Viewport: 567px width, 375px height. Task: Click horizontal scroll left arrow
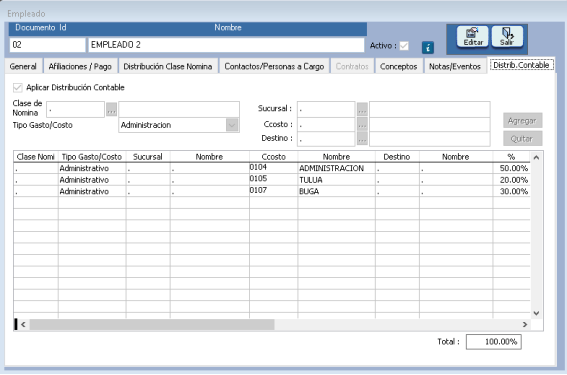[23, 324]
